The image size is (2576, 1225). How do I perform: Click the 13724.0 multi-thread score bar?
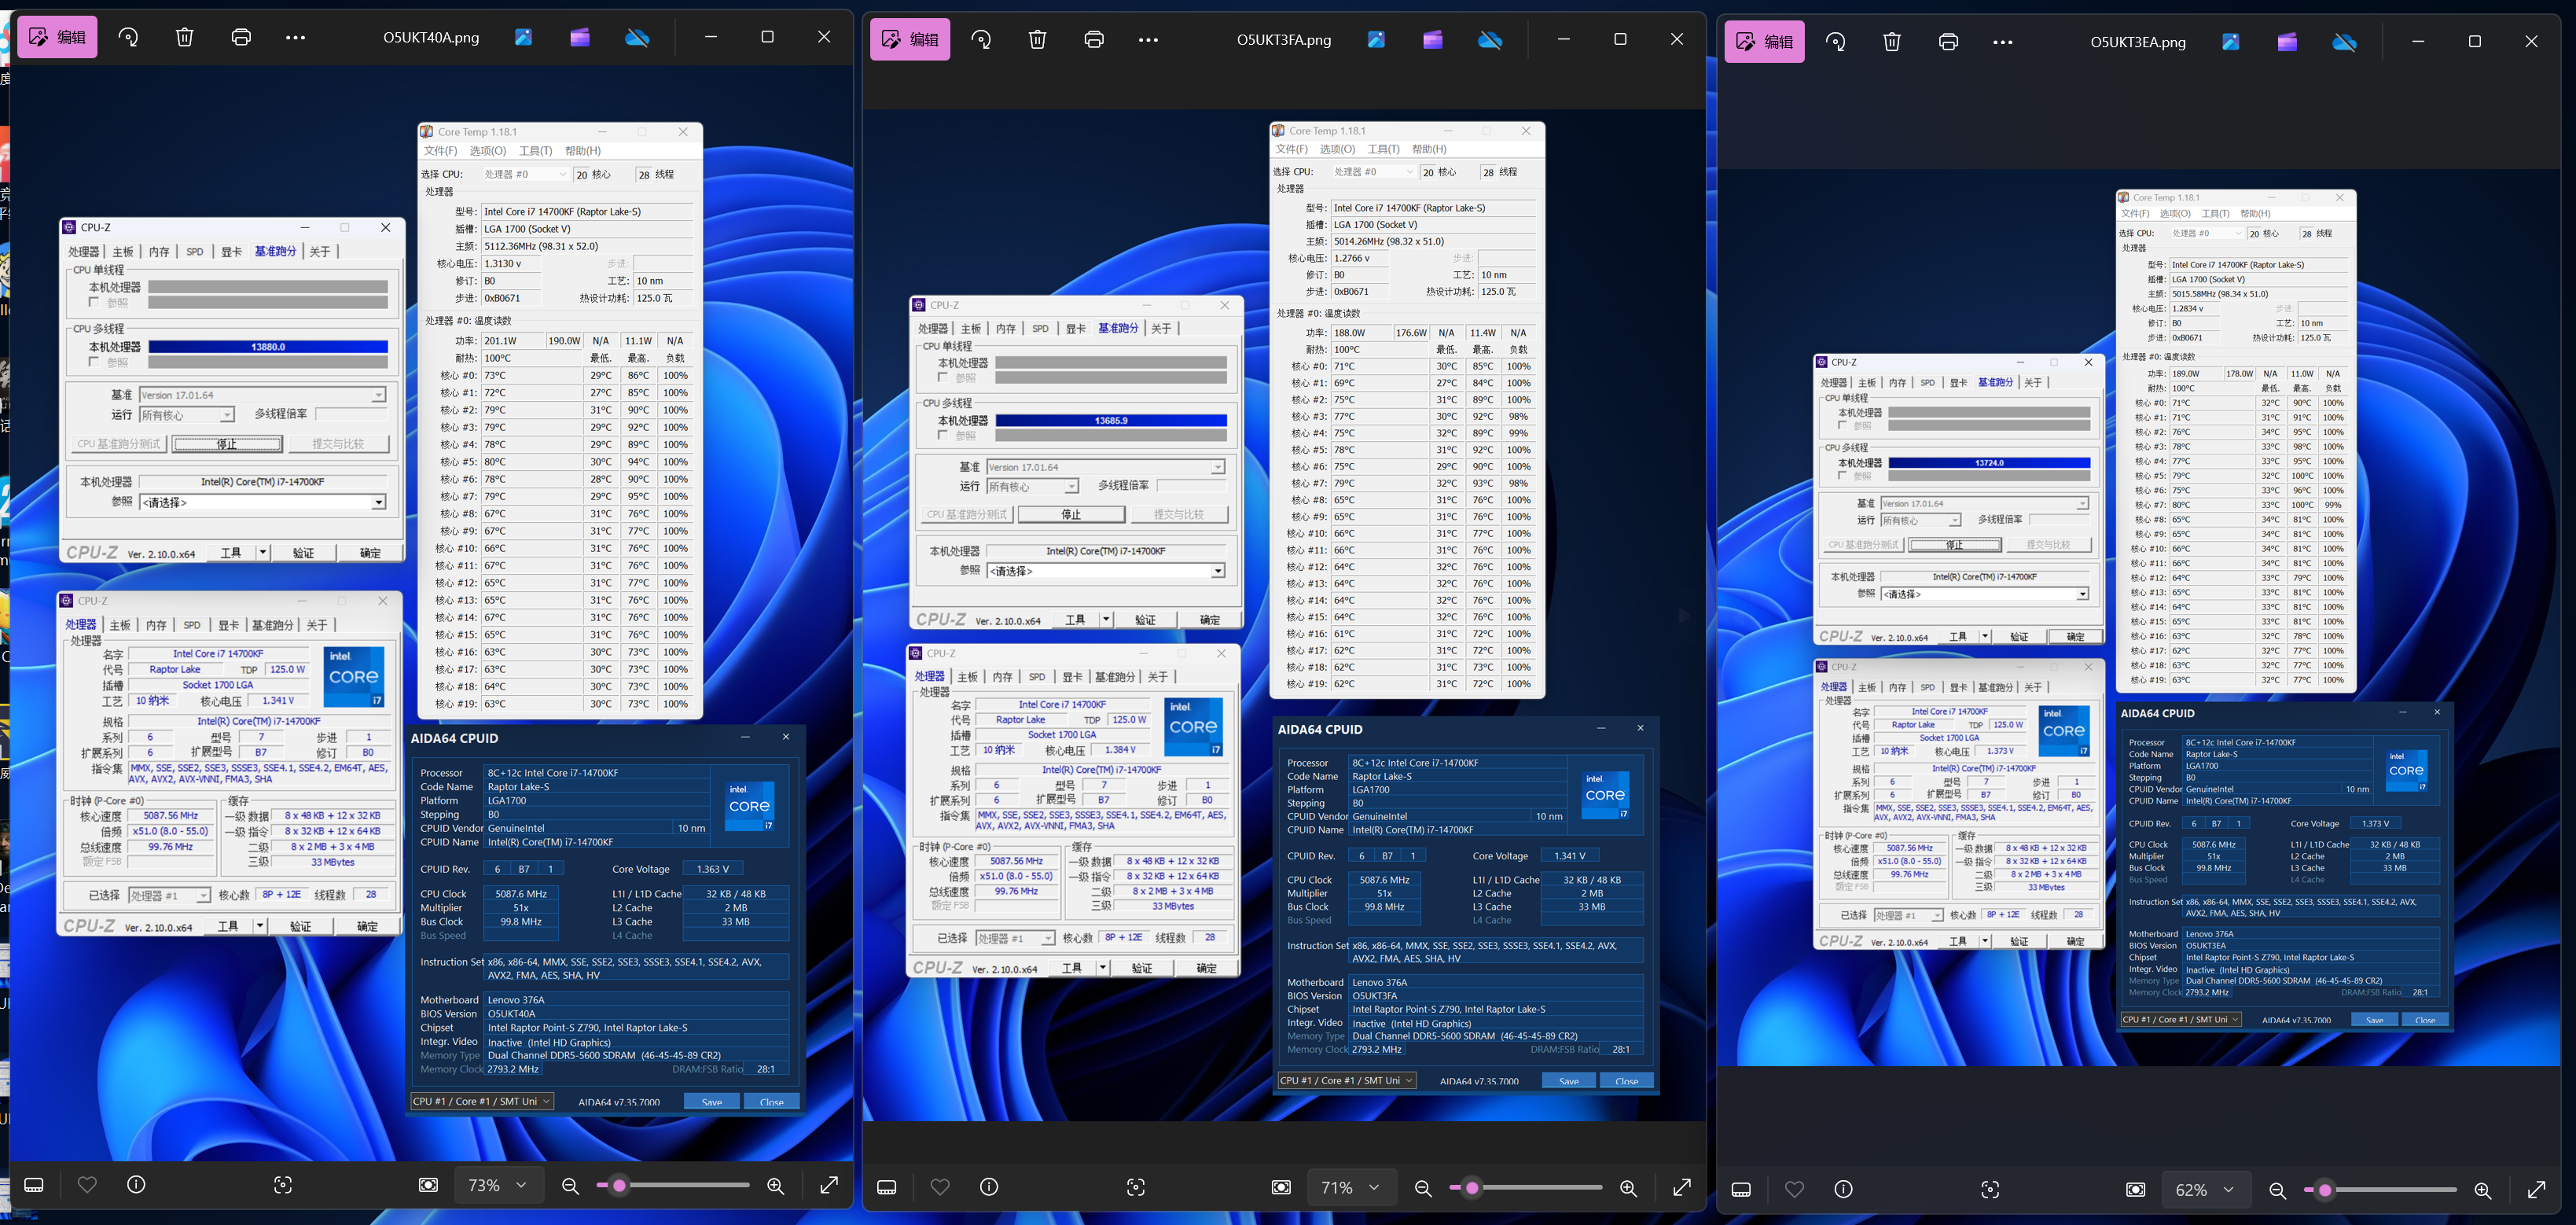[x=1989, y=463]
